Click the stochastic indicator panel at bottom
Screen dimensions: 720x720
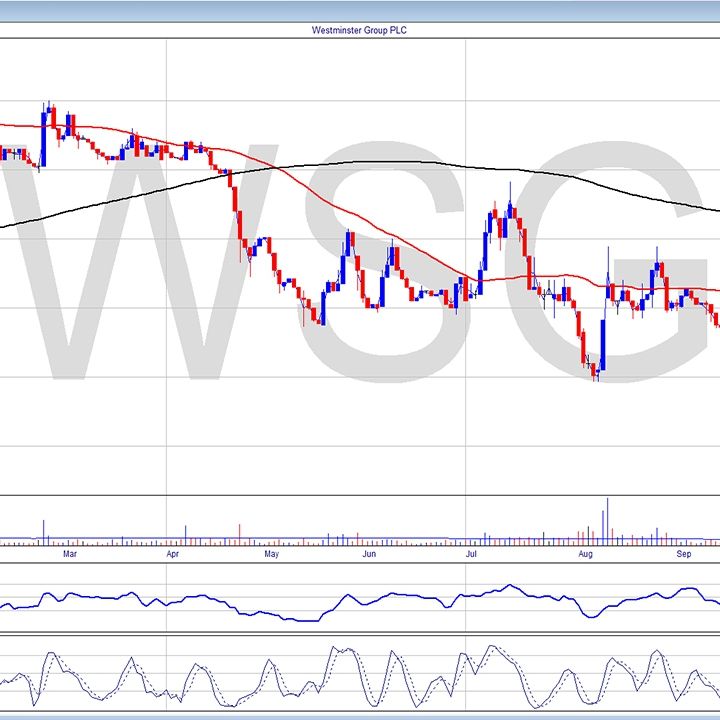(360, 675)
